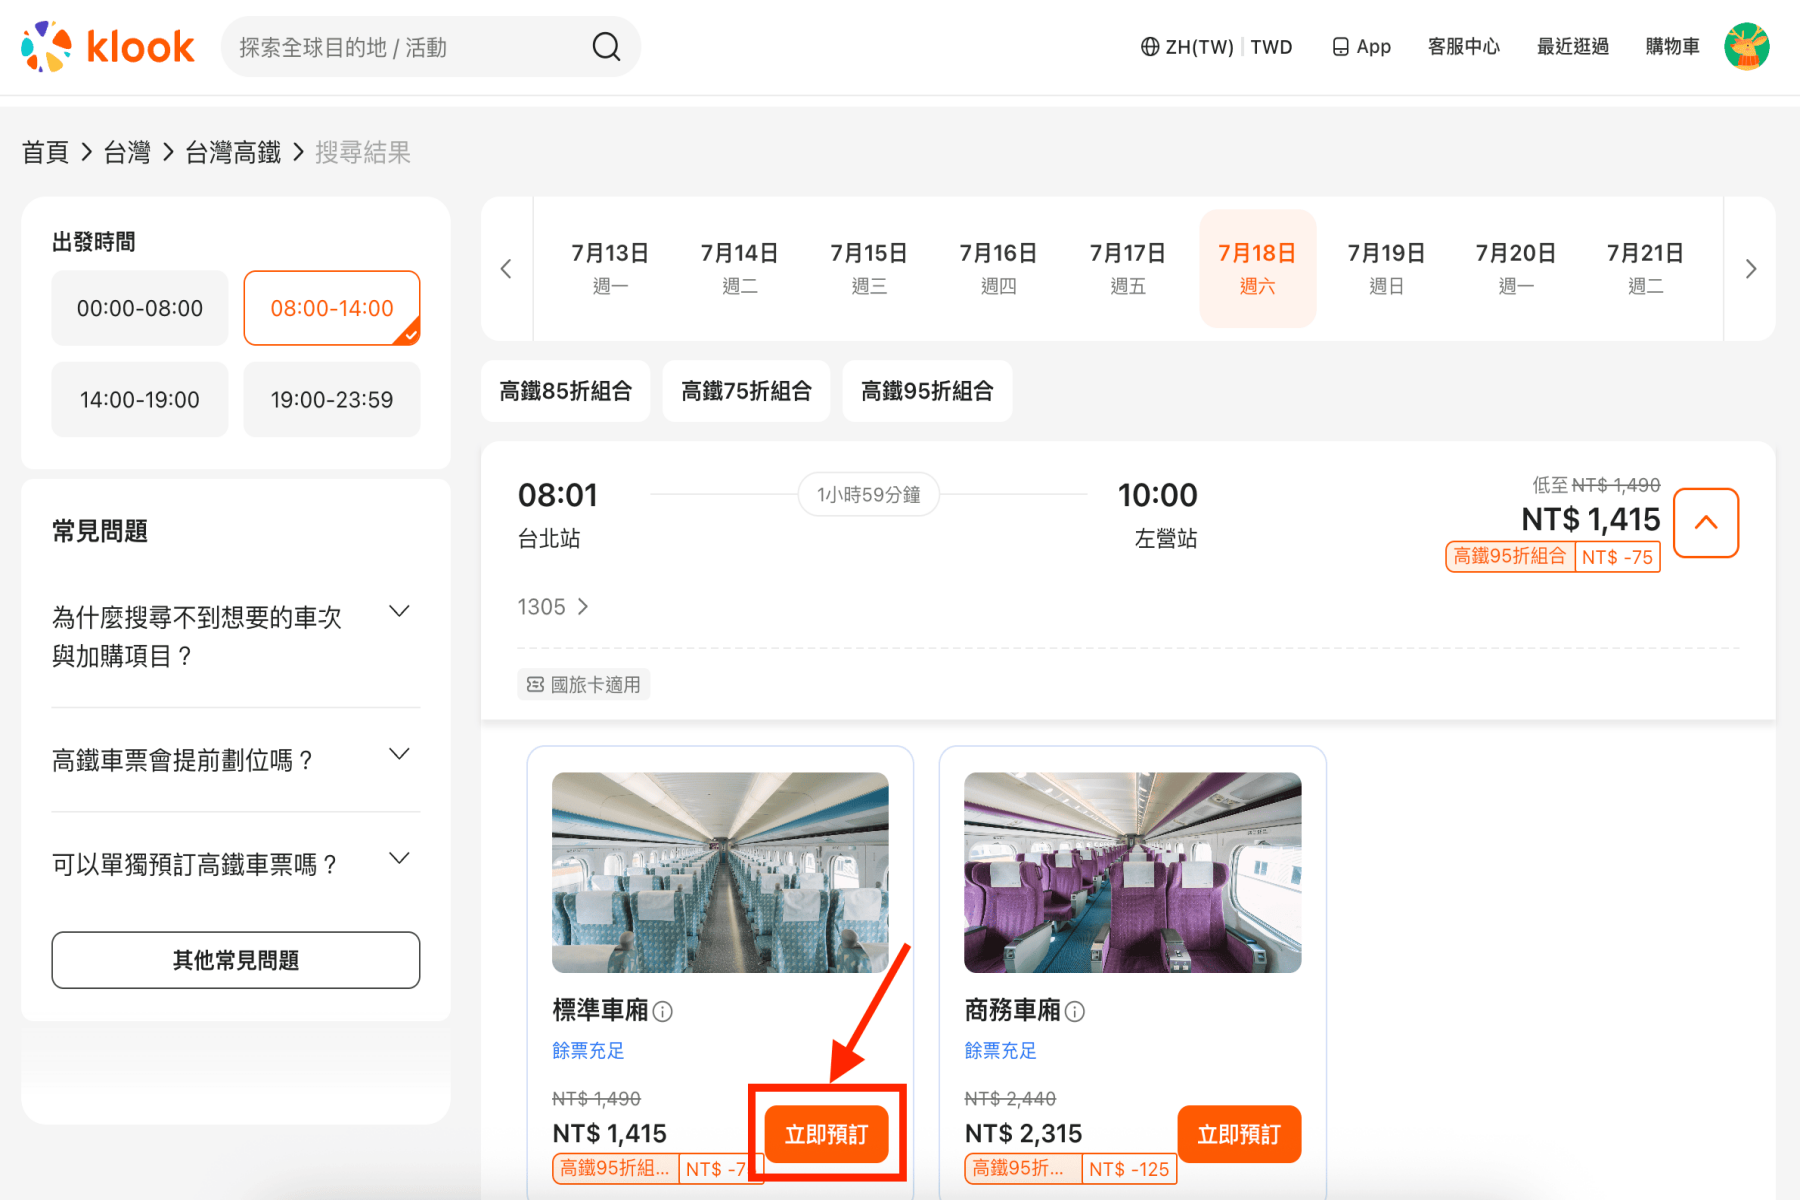Expand FAQ 高鐵車票會提前劃位嗎
The height and width of the screenshot is (1200, 1800).
point(236,760)
